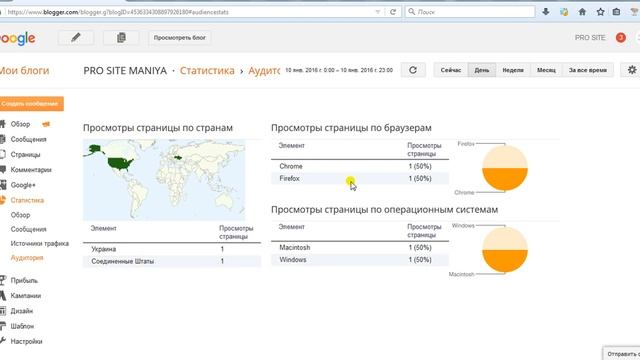Open the posts list pages icon
This screenshot has height=360, width=640.
[121, 38]
